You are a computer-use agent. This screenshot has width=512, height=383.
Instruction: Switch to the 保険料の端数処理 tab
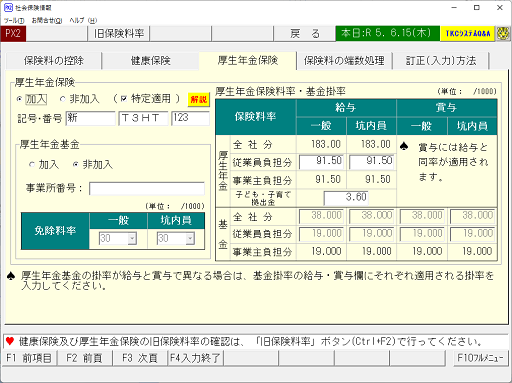[344, 61]
